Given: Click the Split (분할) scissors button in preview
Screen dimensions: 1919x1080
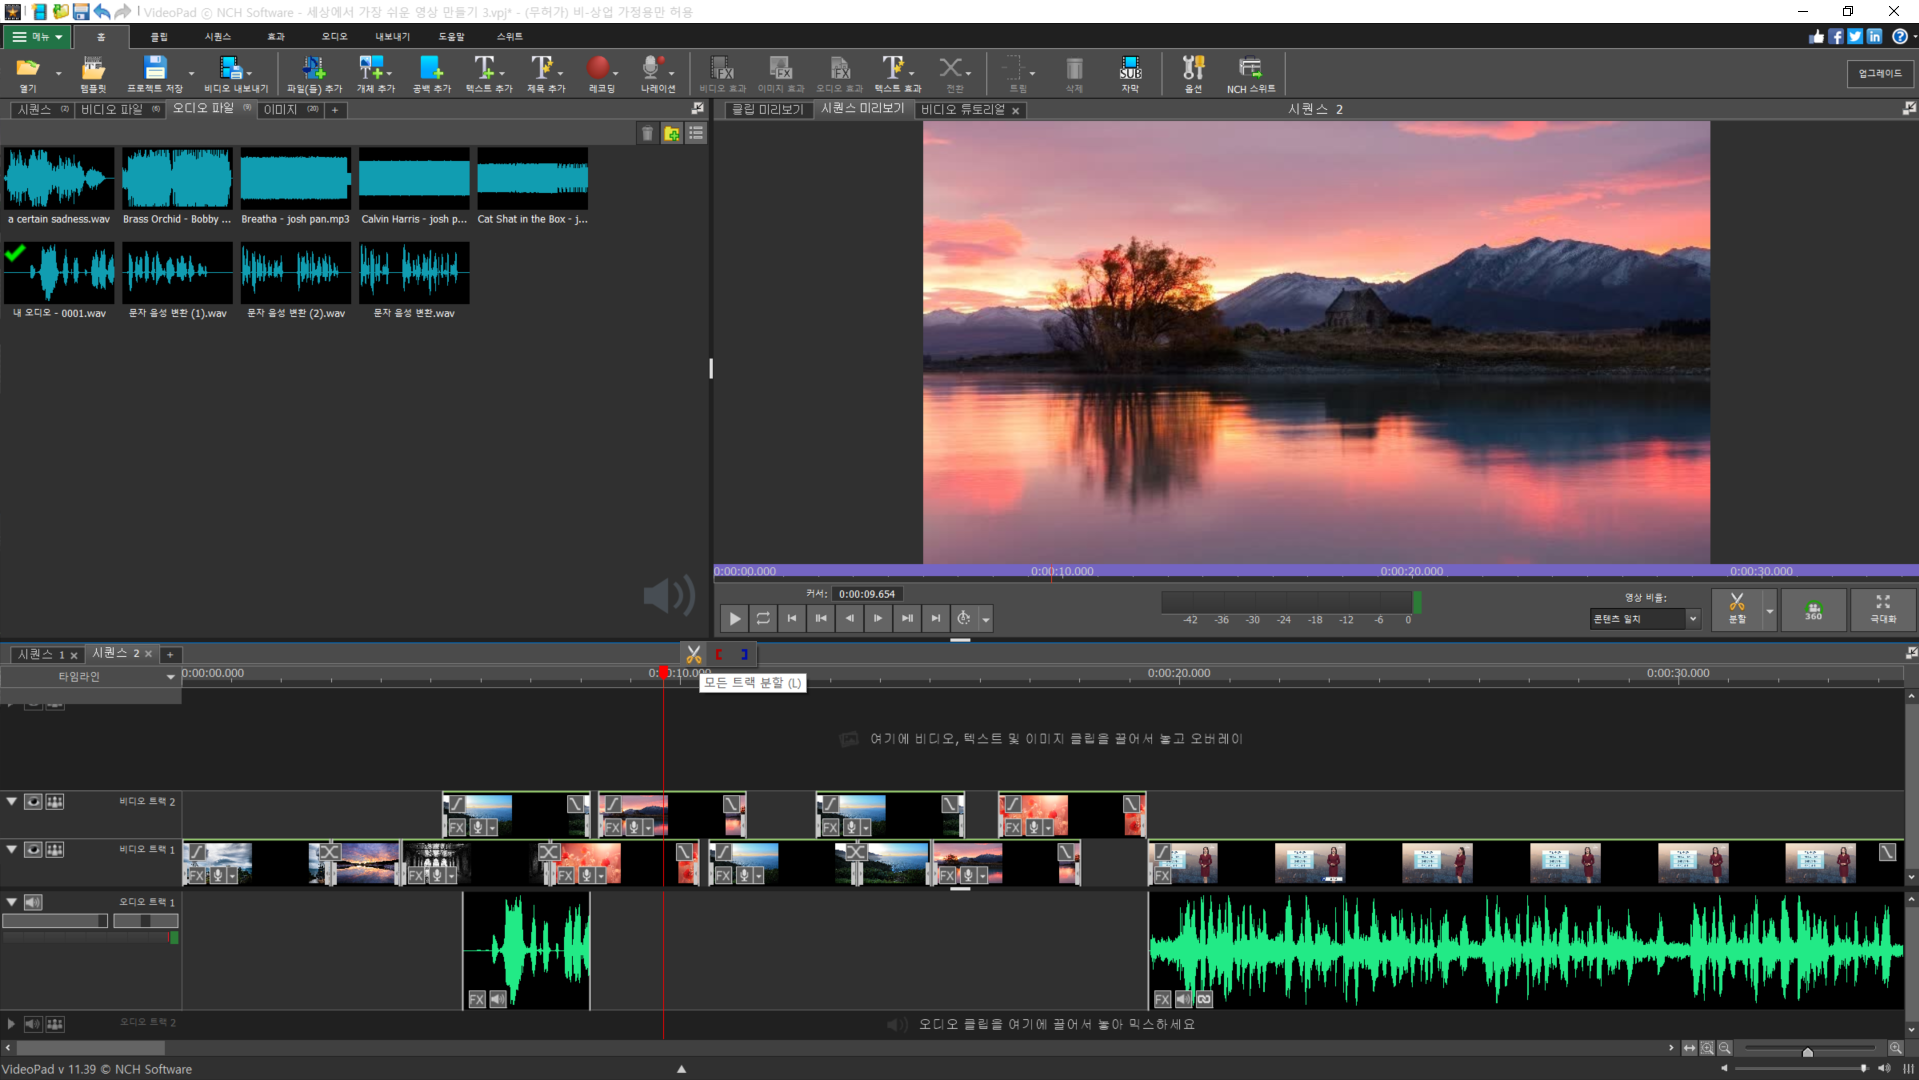Looking at the screenshot, I should tap(1737, 609).
